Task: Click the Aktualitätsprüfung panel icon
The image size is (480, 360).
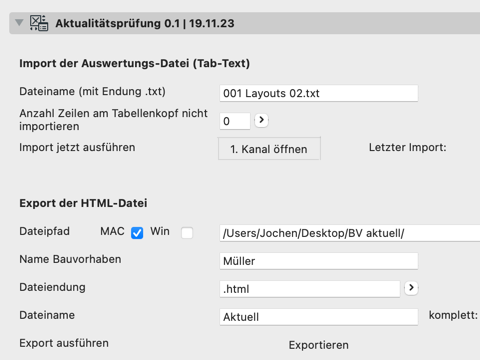Action: pos(39,23)
